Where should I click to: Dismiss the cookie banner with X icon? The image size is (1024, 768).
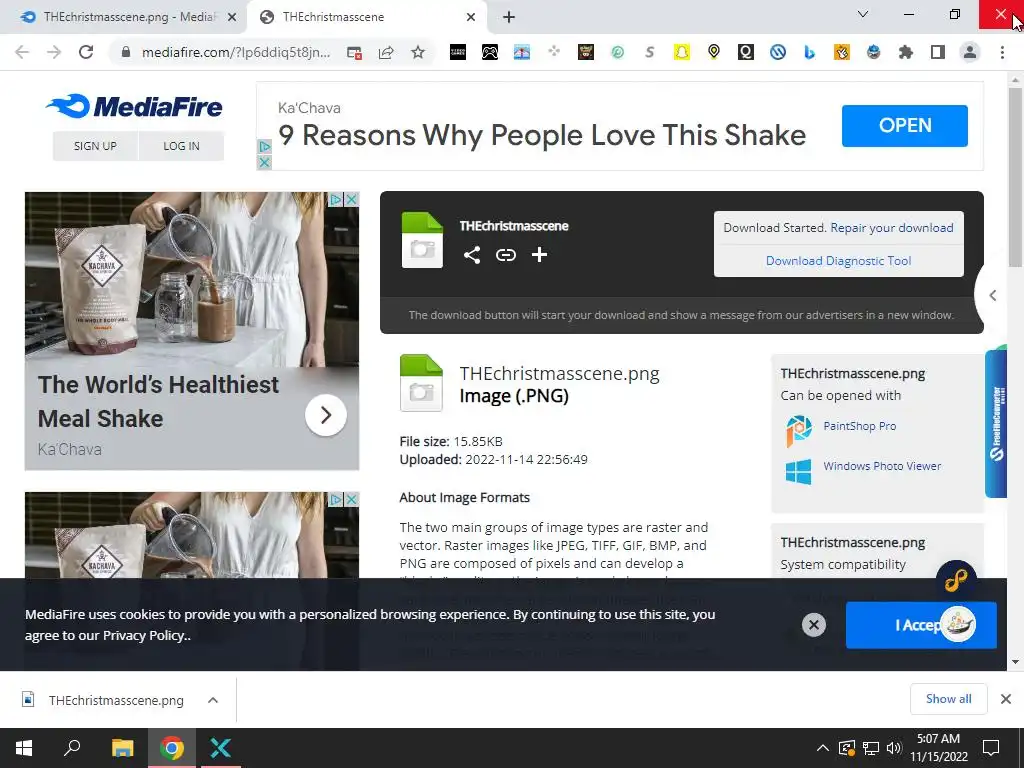coord(814,625)
